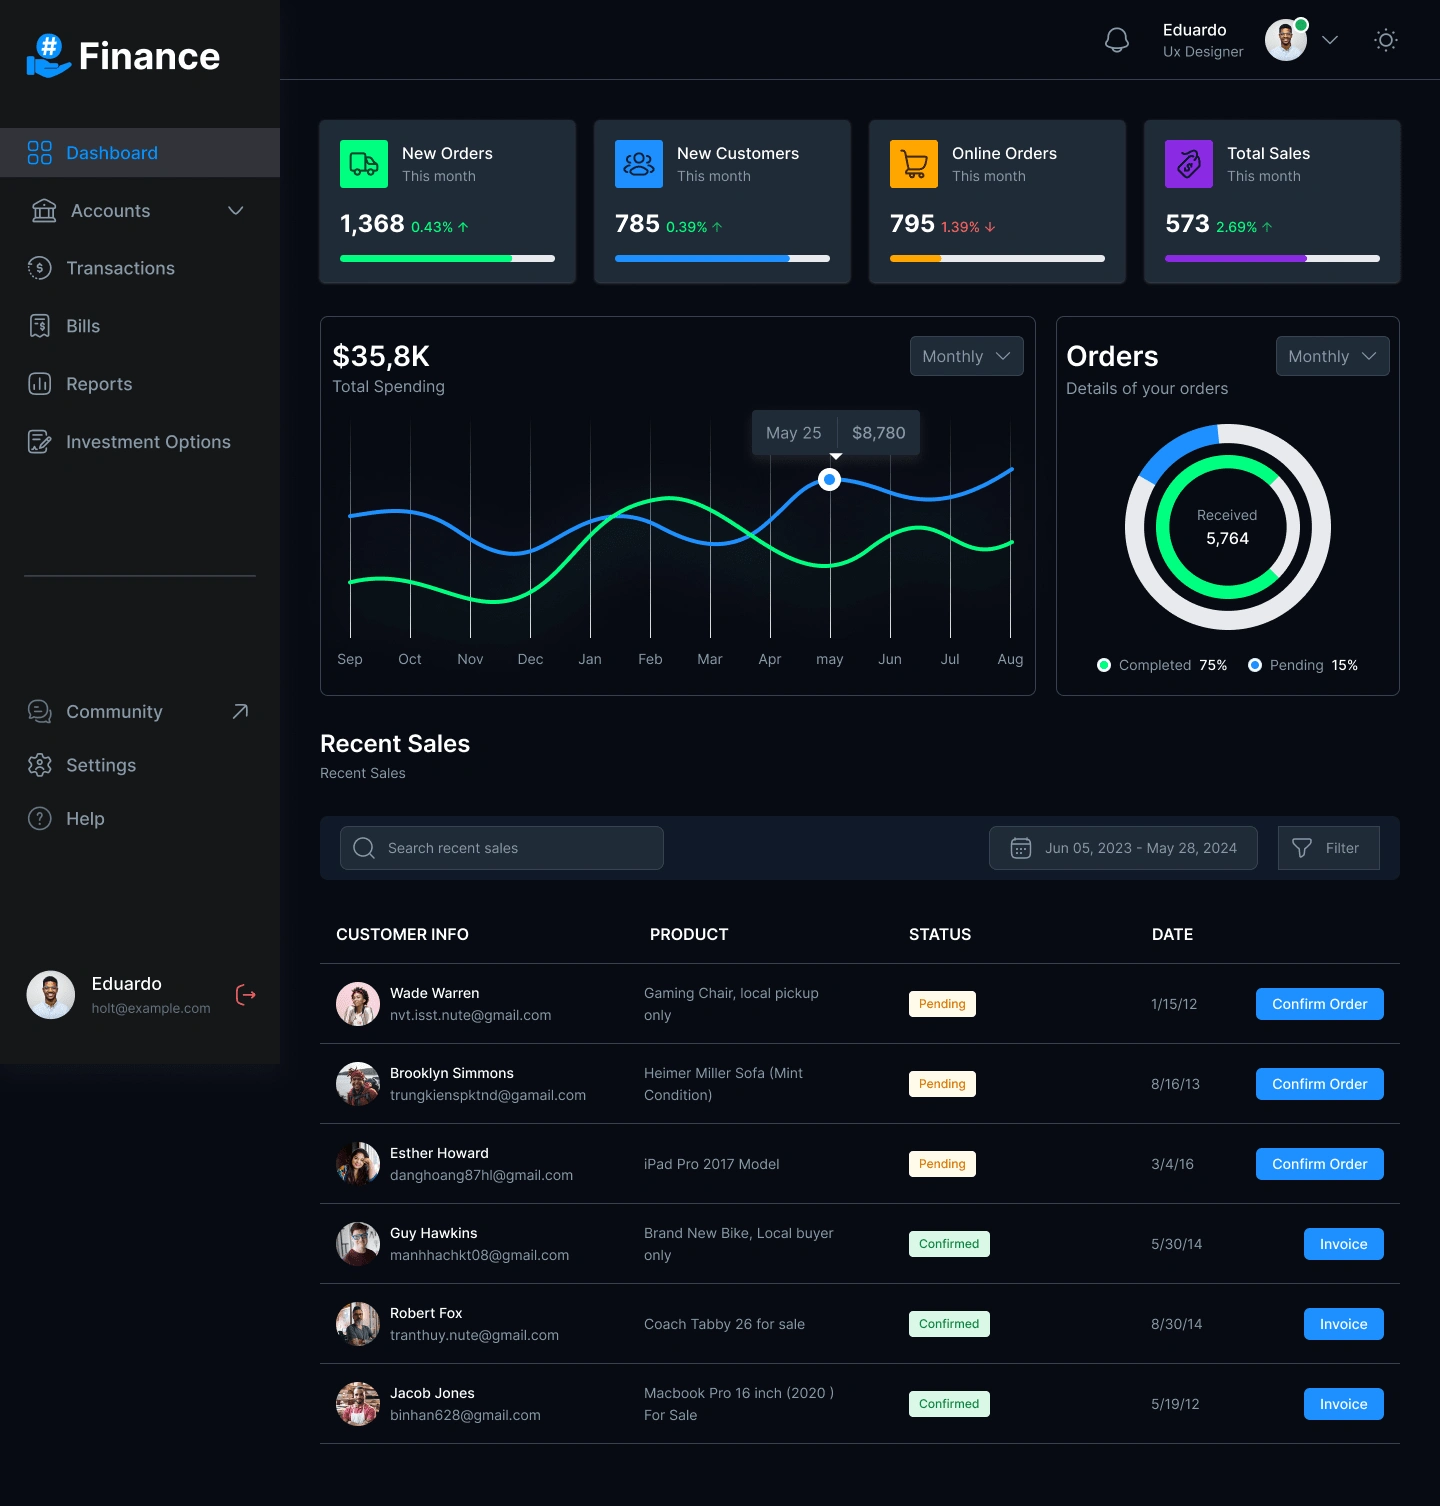
Task: Click the green New Orders truck icon
Action: click(364, 164)
